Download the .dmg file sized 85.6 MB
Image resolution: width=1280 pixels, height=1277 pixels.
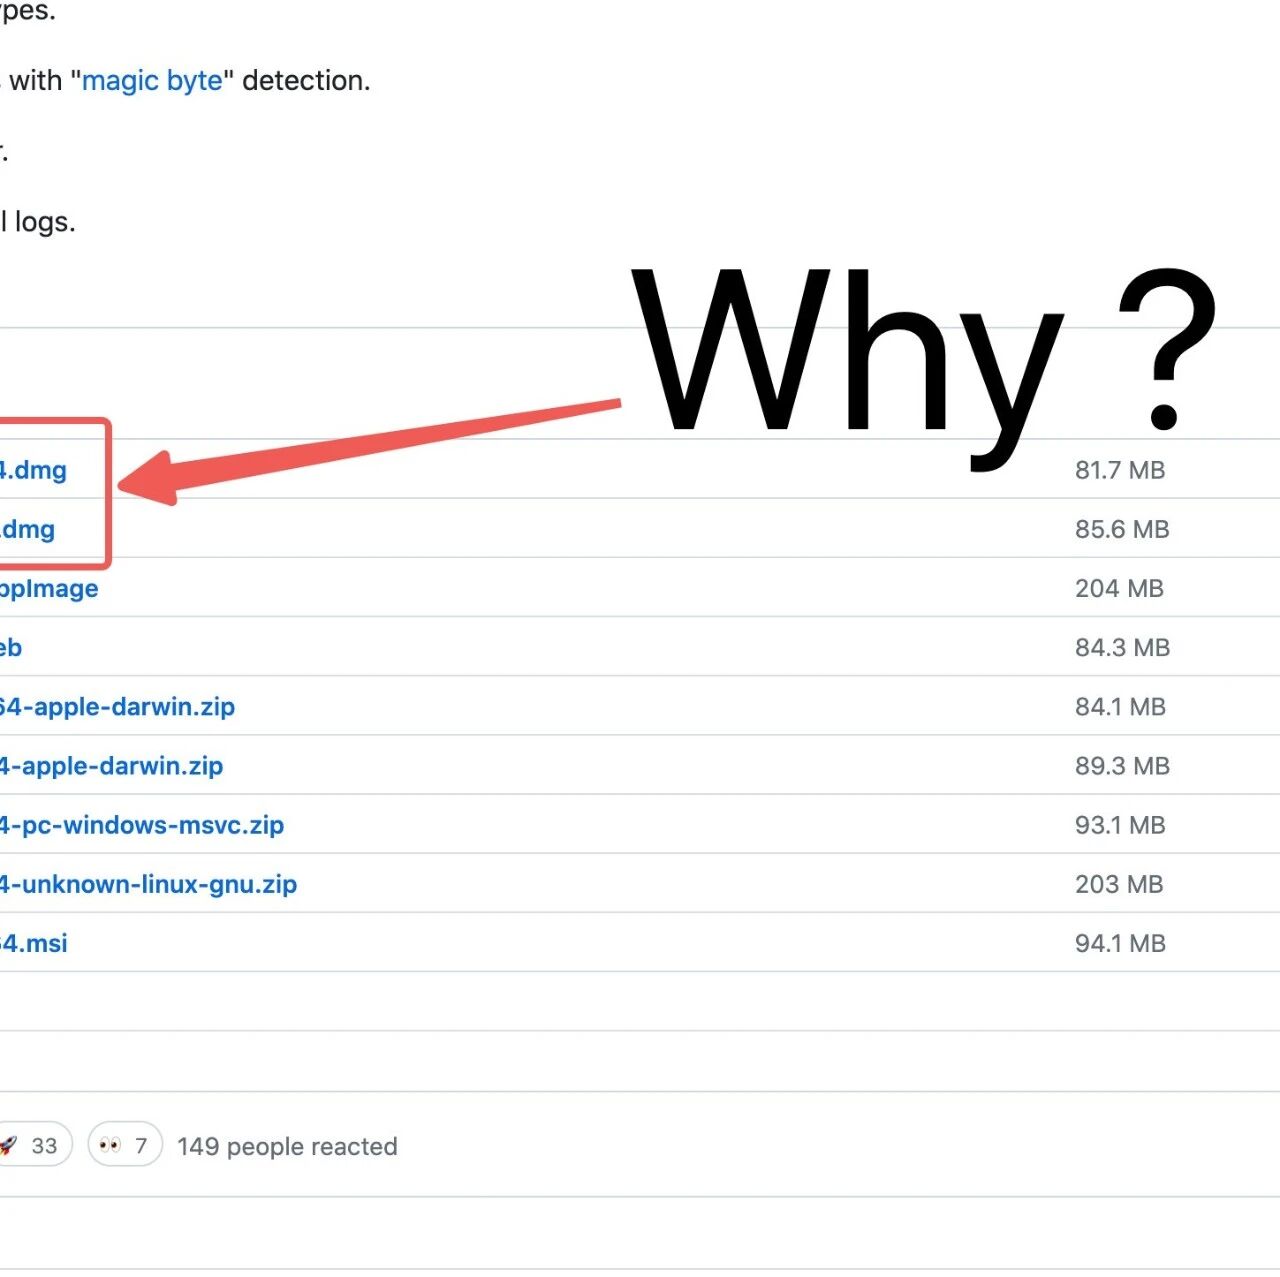point(28,529)
